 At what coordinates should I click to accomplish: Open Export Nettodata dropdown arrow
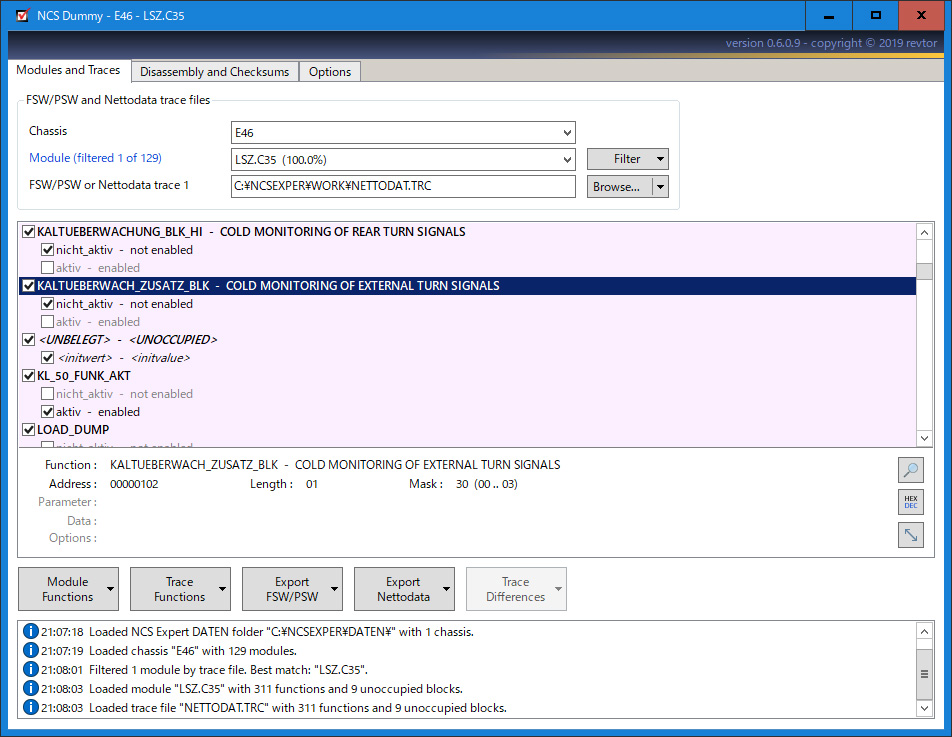click(446, 589)
